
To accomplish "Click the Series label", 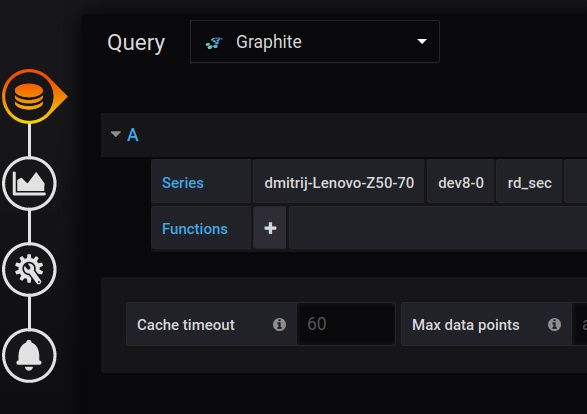I will [183, 183].
